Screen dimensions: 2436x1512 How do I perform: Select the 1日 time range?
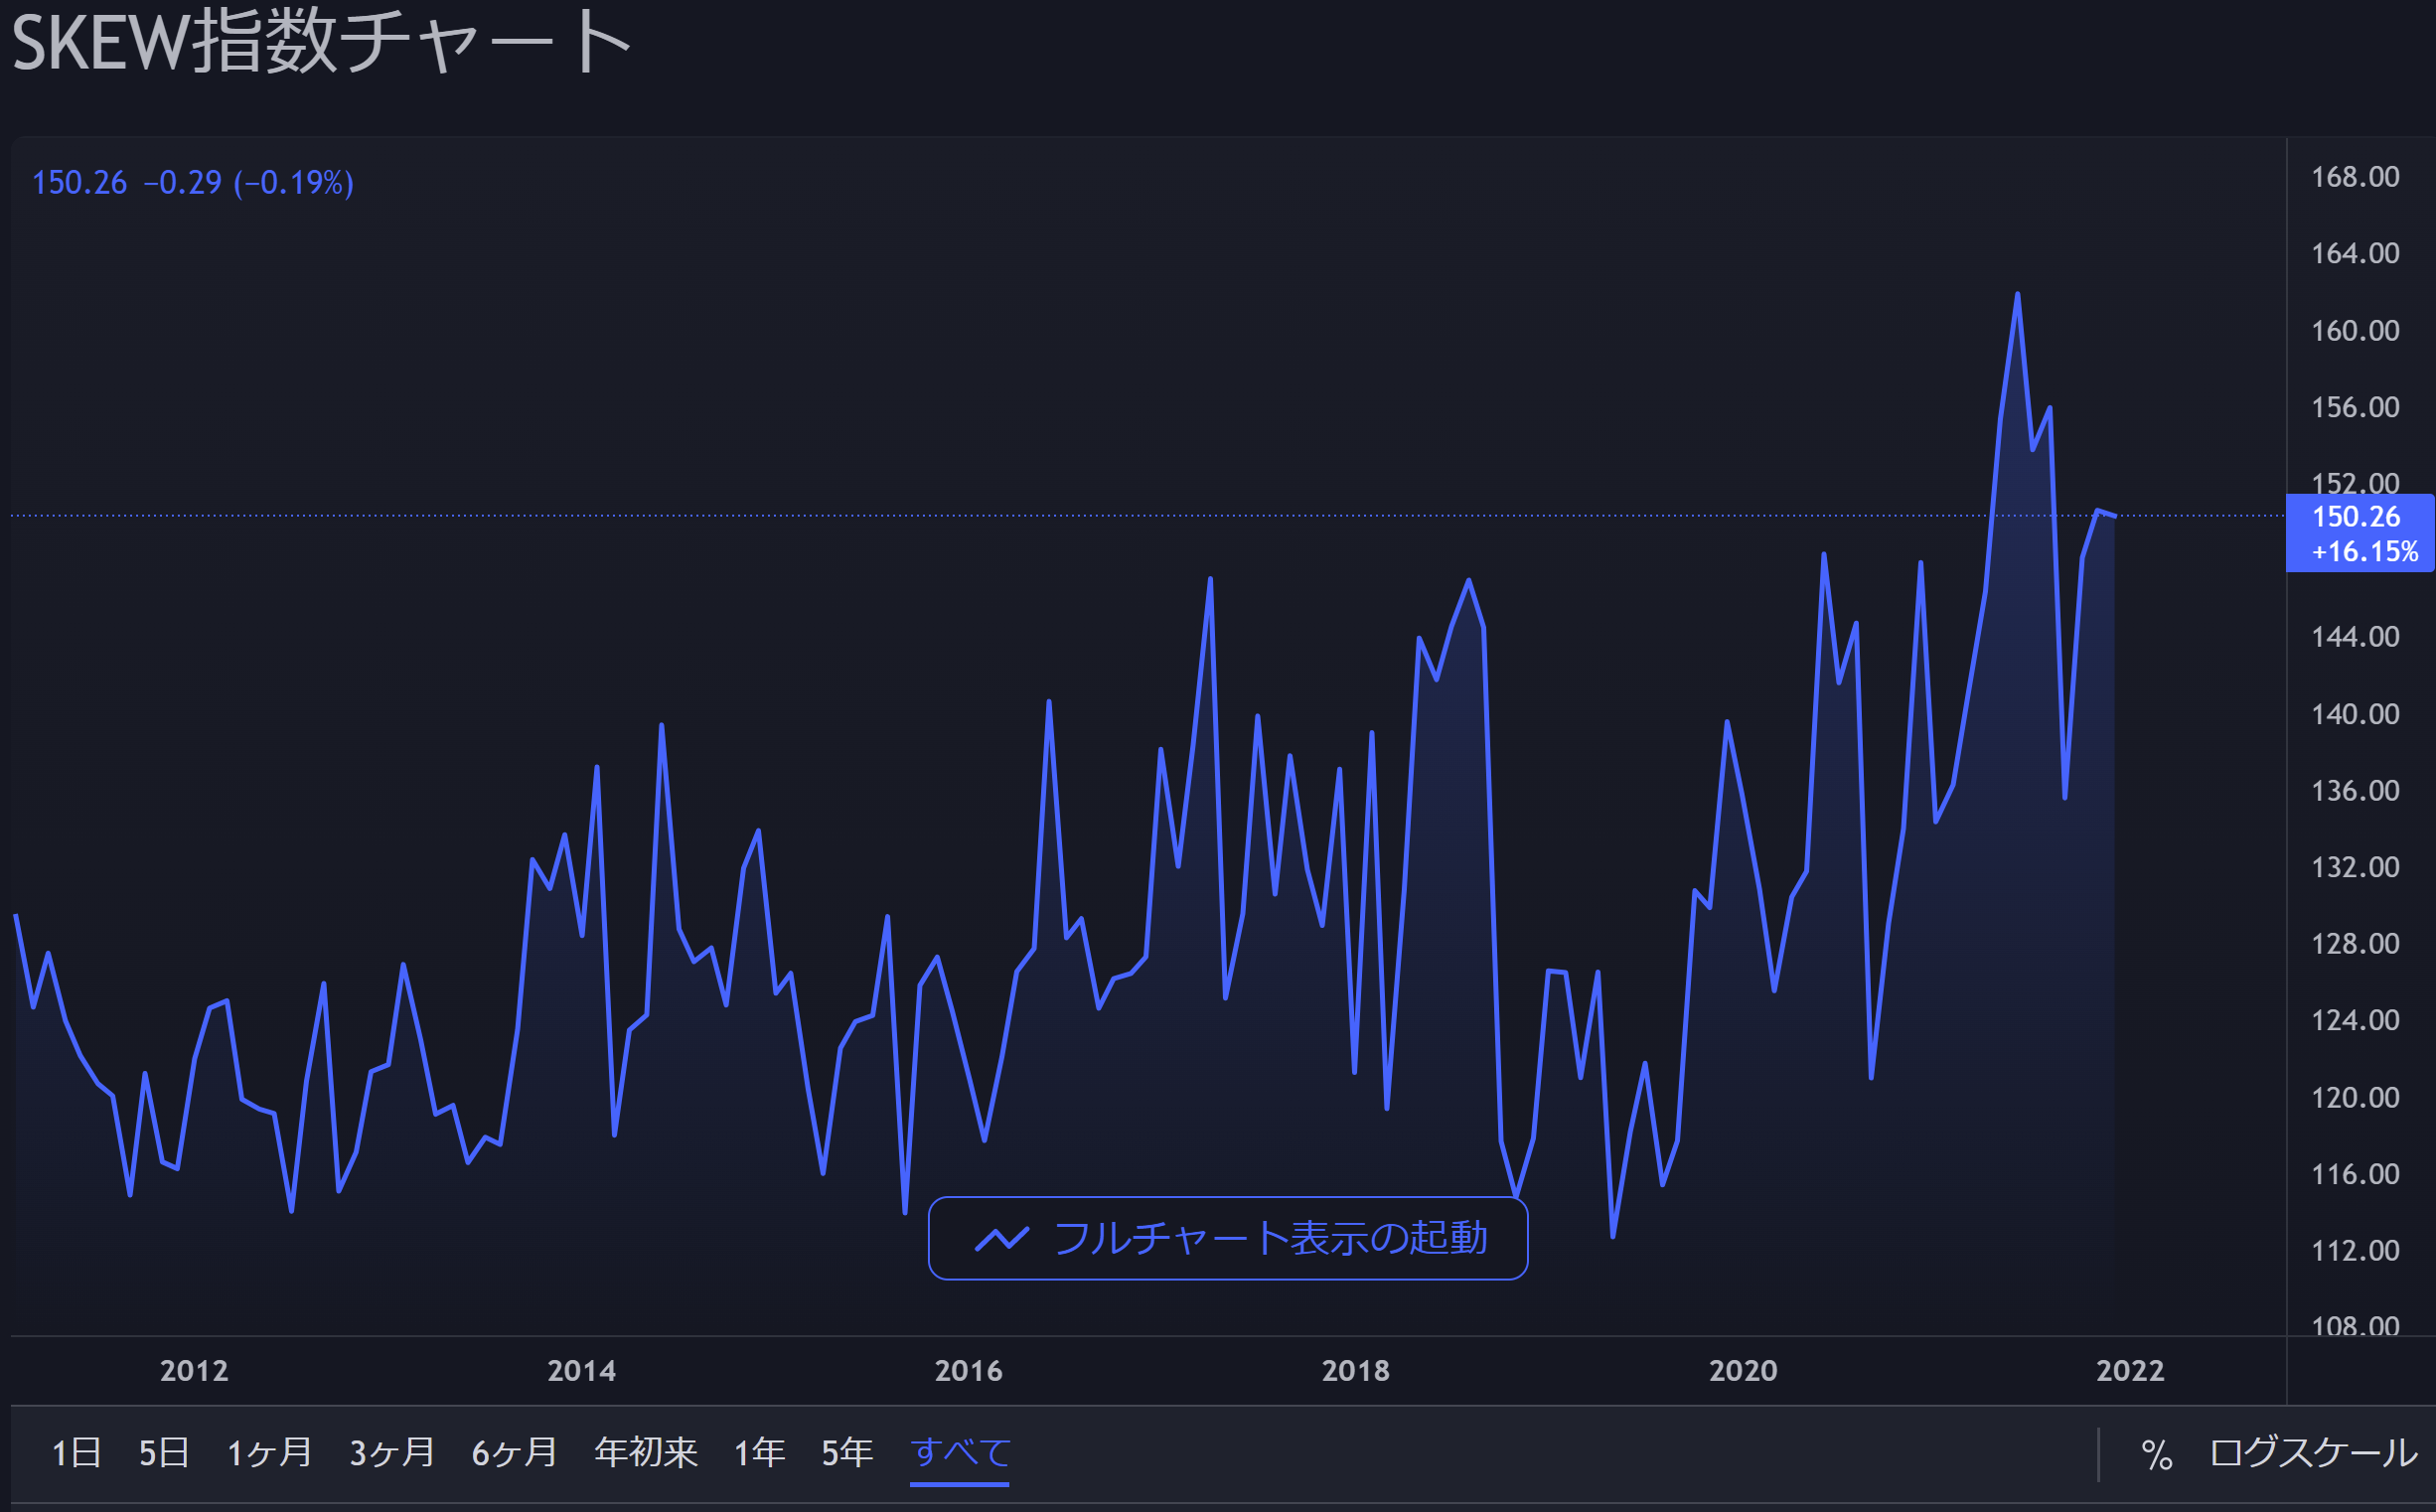click(x=76, y=1452)
